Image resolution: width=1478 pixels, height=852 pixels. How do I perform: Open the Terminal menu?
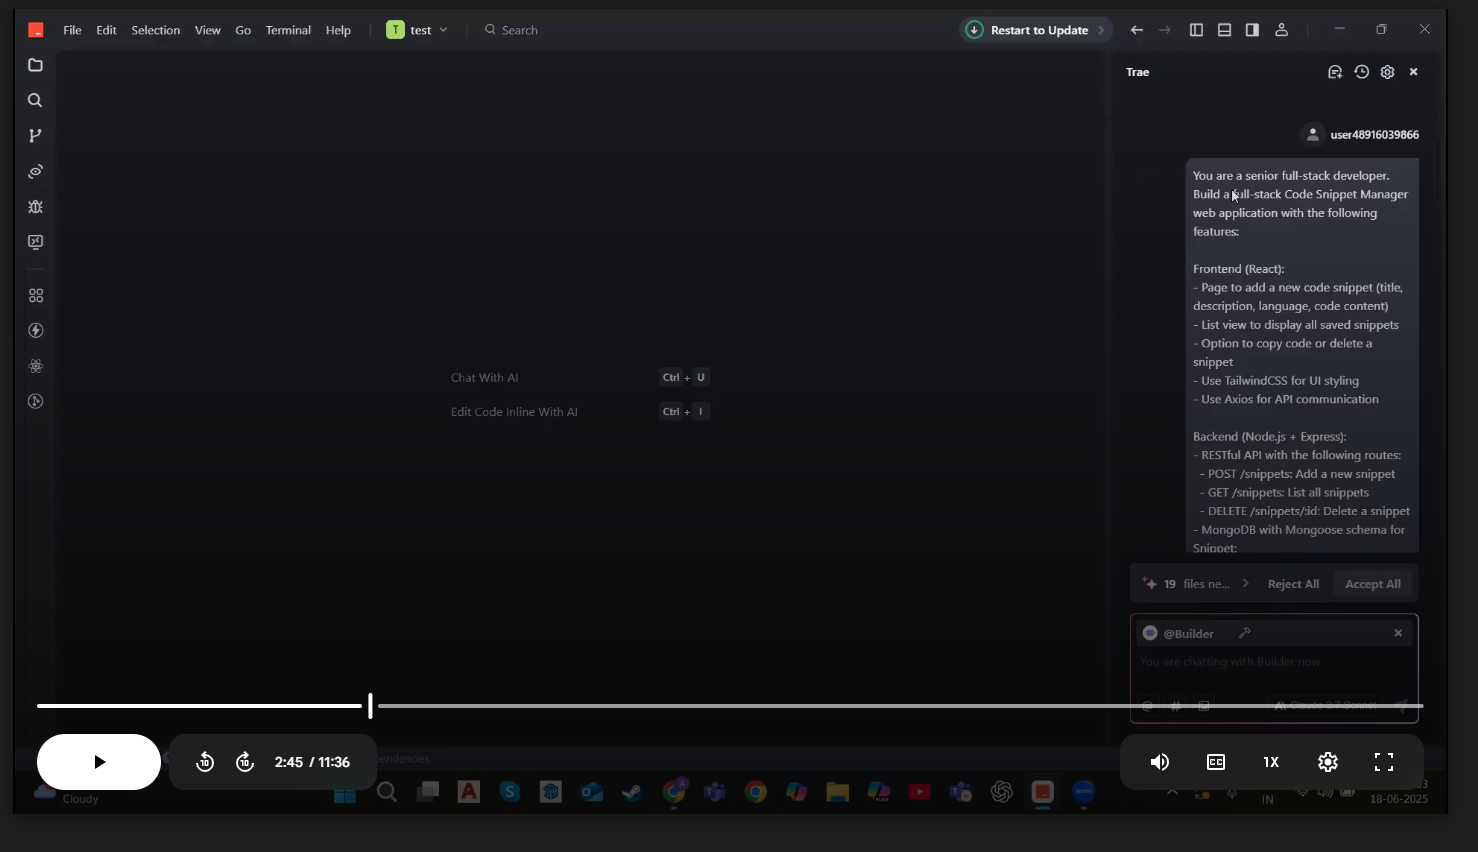[288, 30]
